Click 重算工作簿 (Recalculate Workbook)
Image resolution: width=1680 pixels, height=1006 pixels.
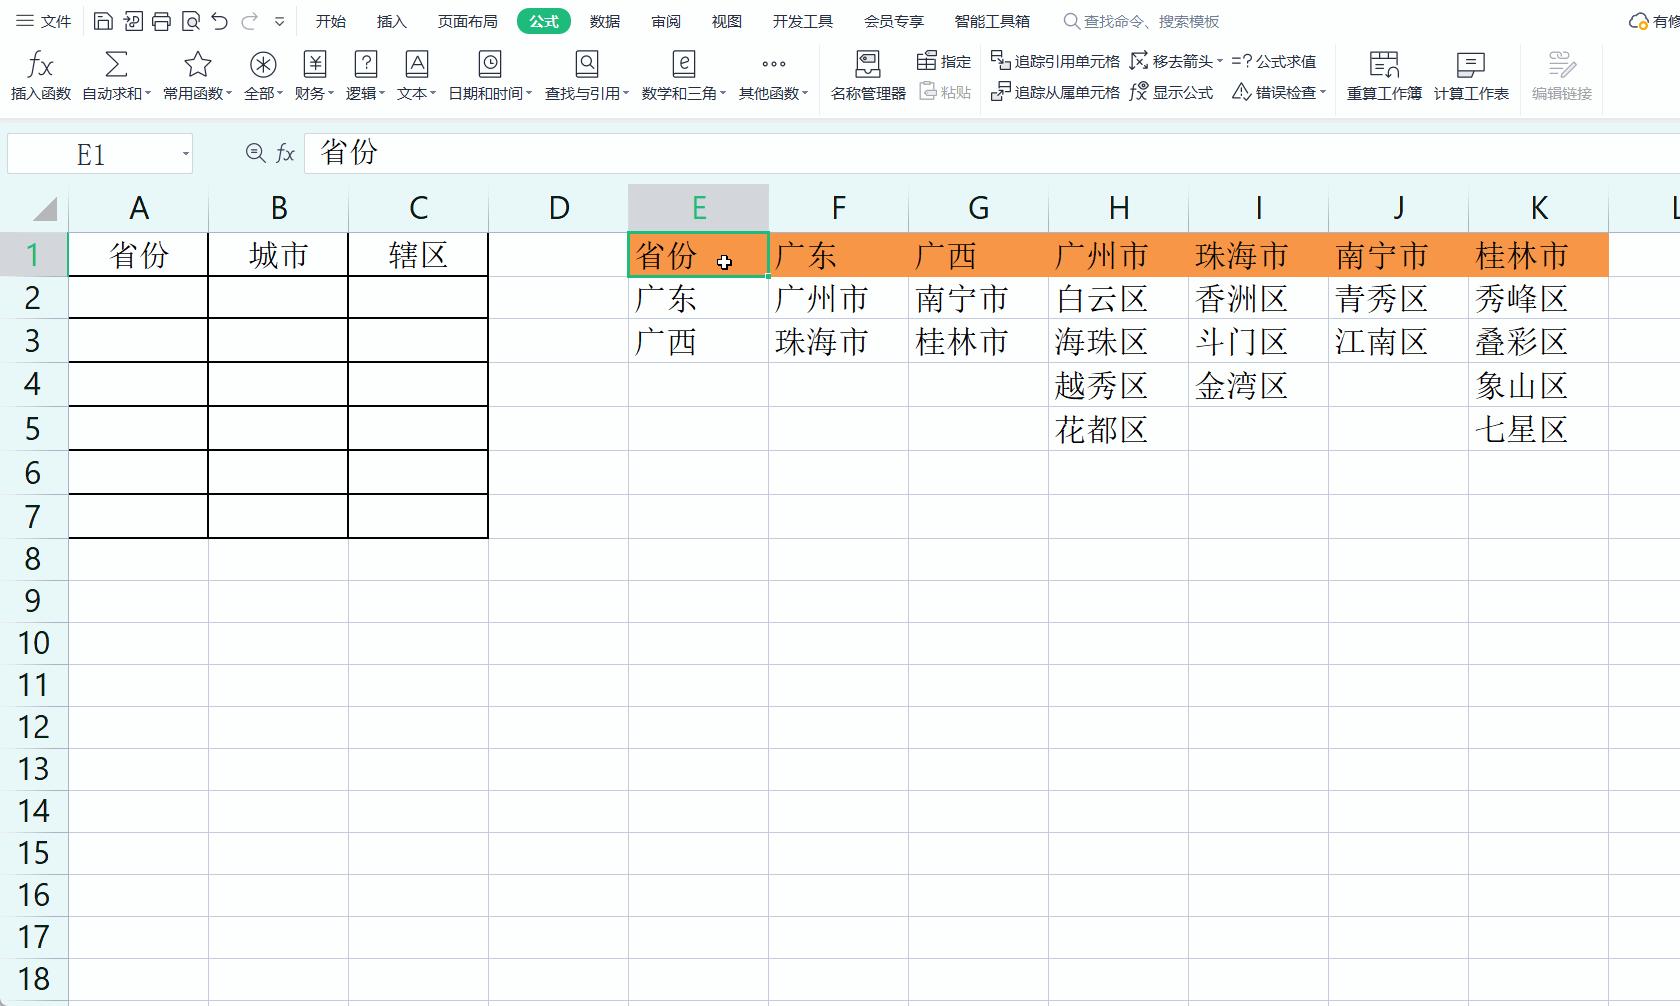coord(1384,76)
